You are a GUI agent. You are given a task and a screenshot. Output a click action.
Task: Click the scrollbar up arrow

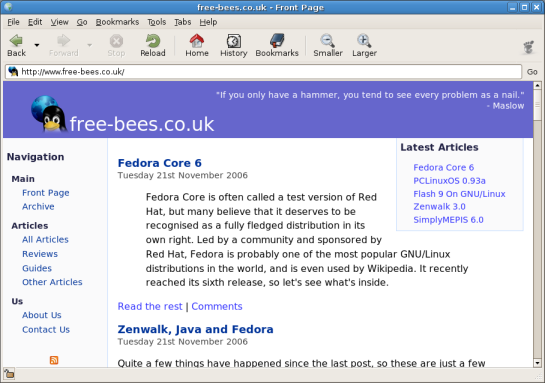537,85
